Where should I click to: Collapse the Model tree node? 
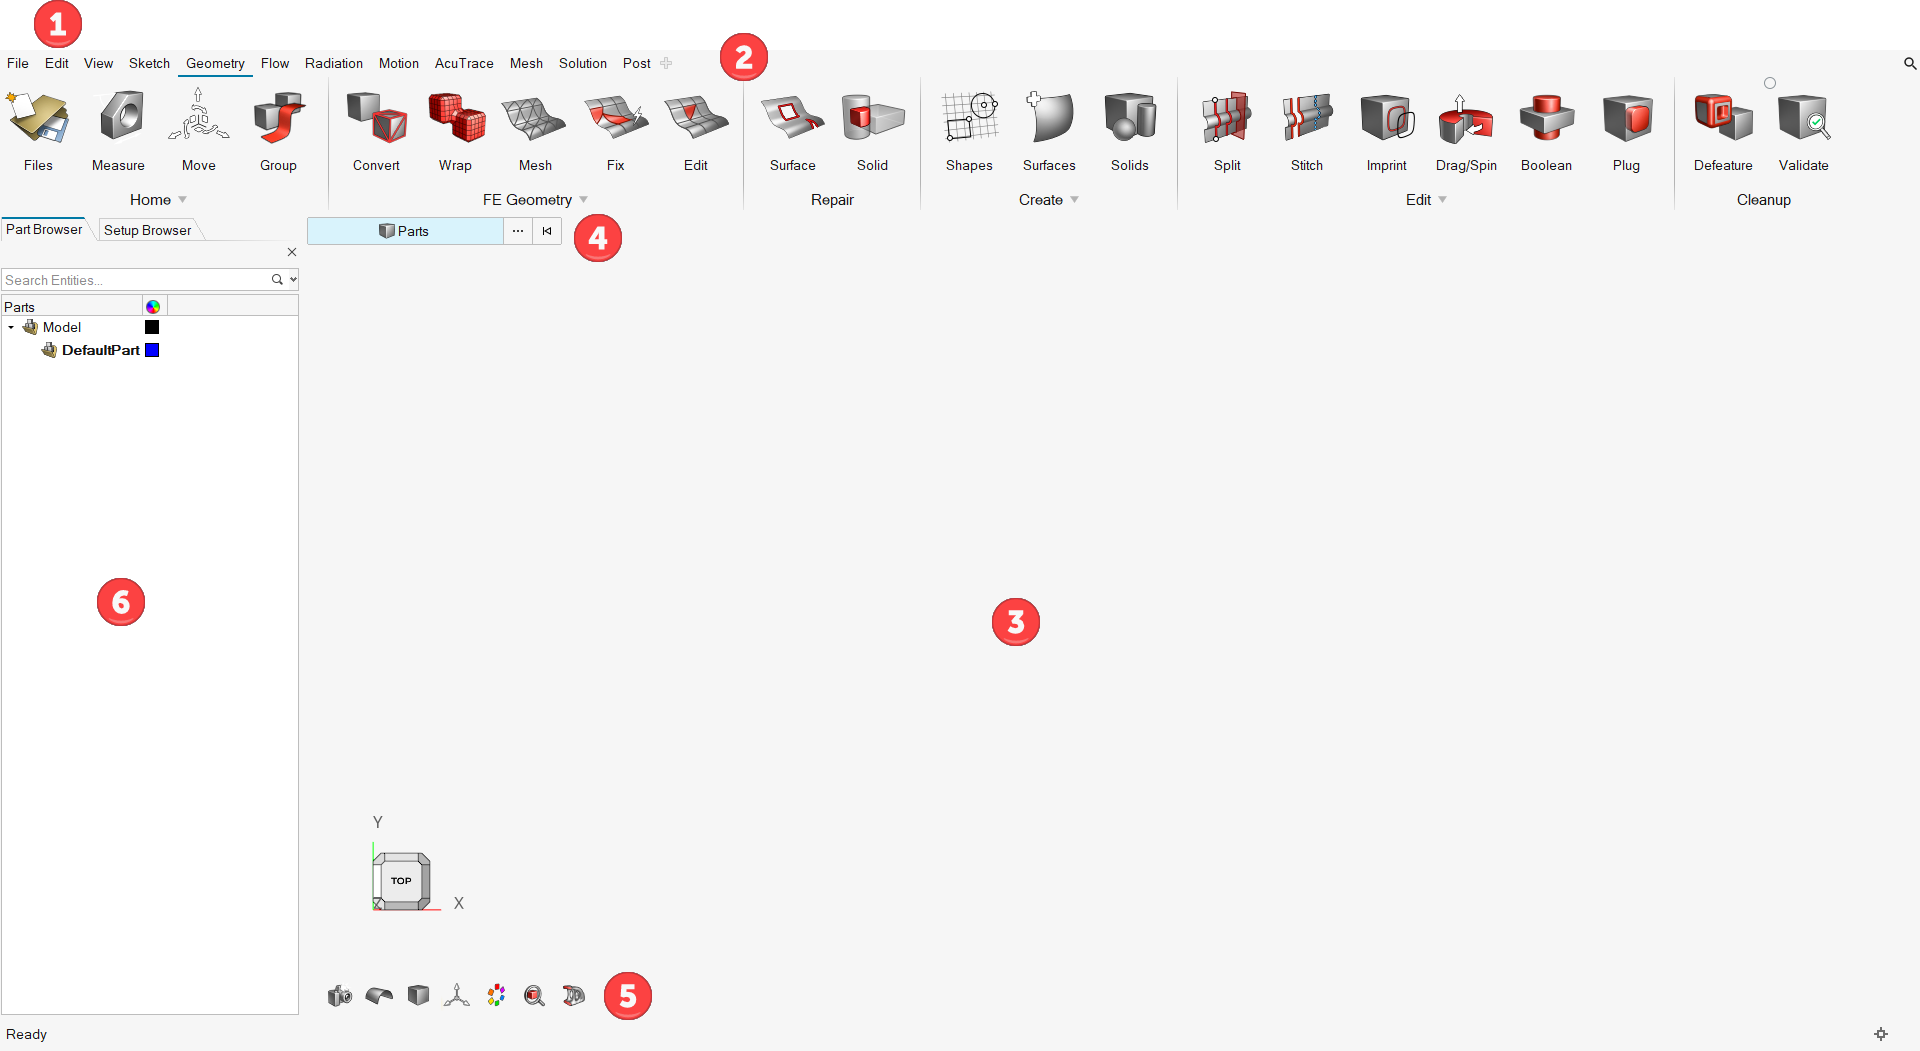[x=11, y=327]
